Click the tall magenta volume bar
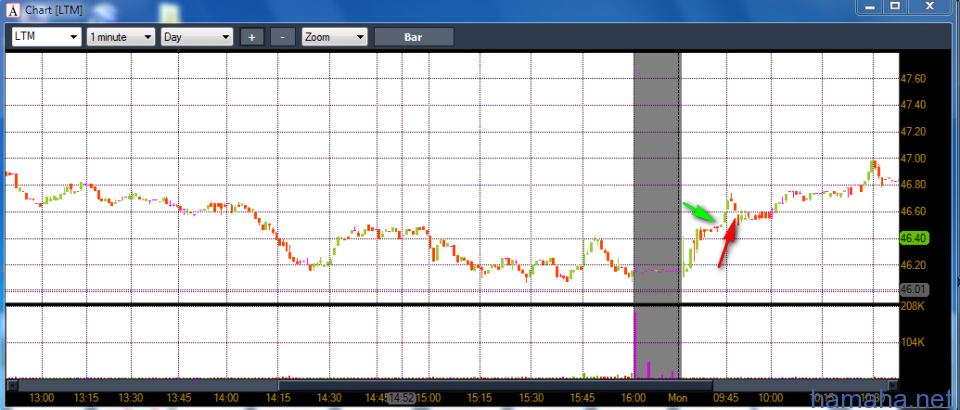 pos(635,346)
